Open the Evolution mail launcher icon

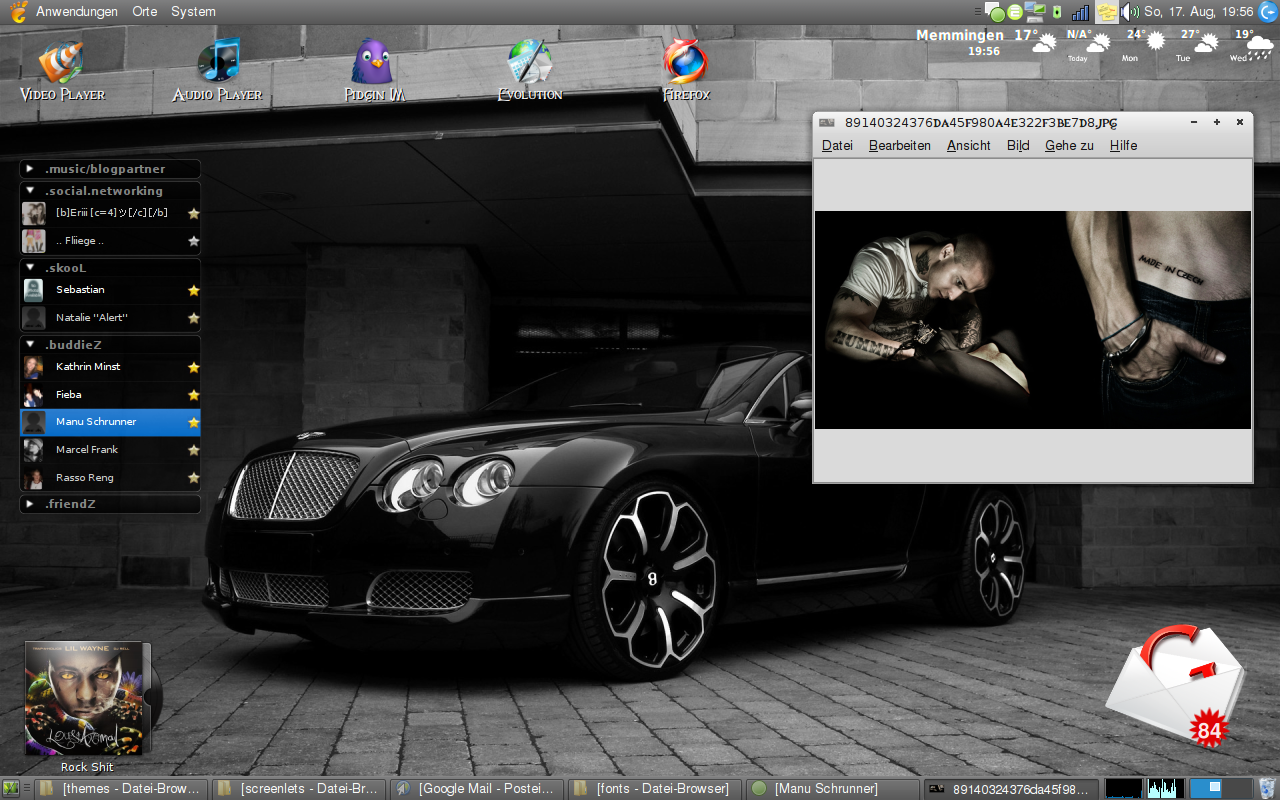pyautogui.click(x=529, y=64)
